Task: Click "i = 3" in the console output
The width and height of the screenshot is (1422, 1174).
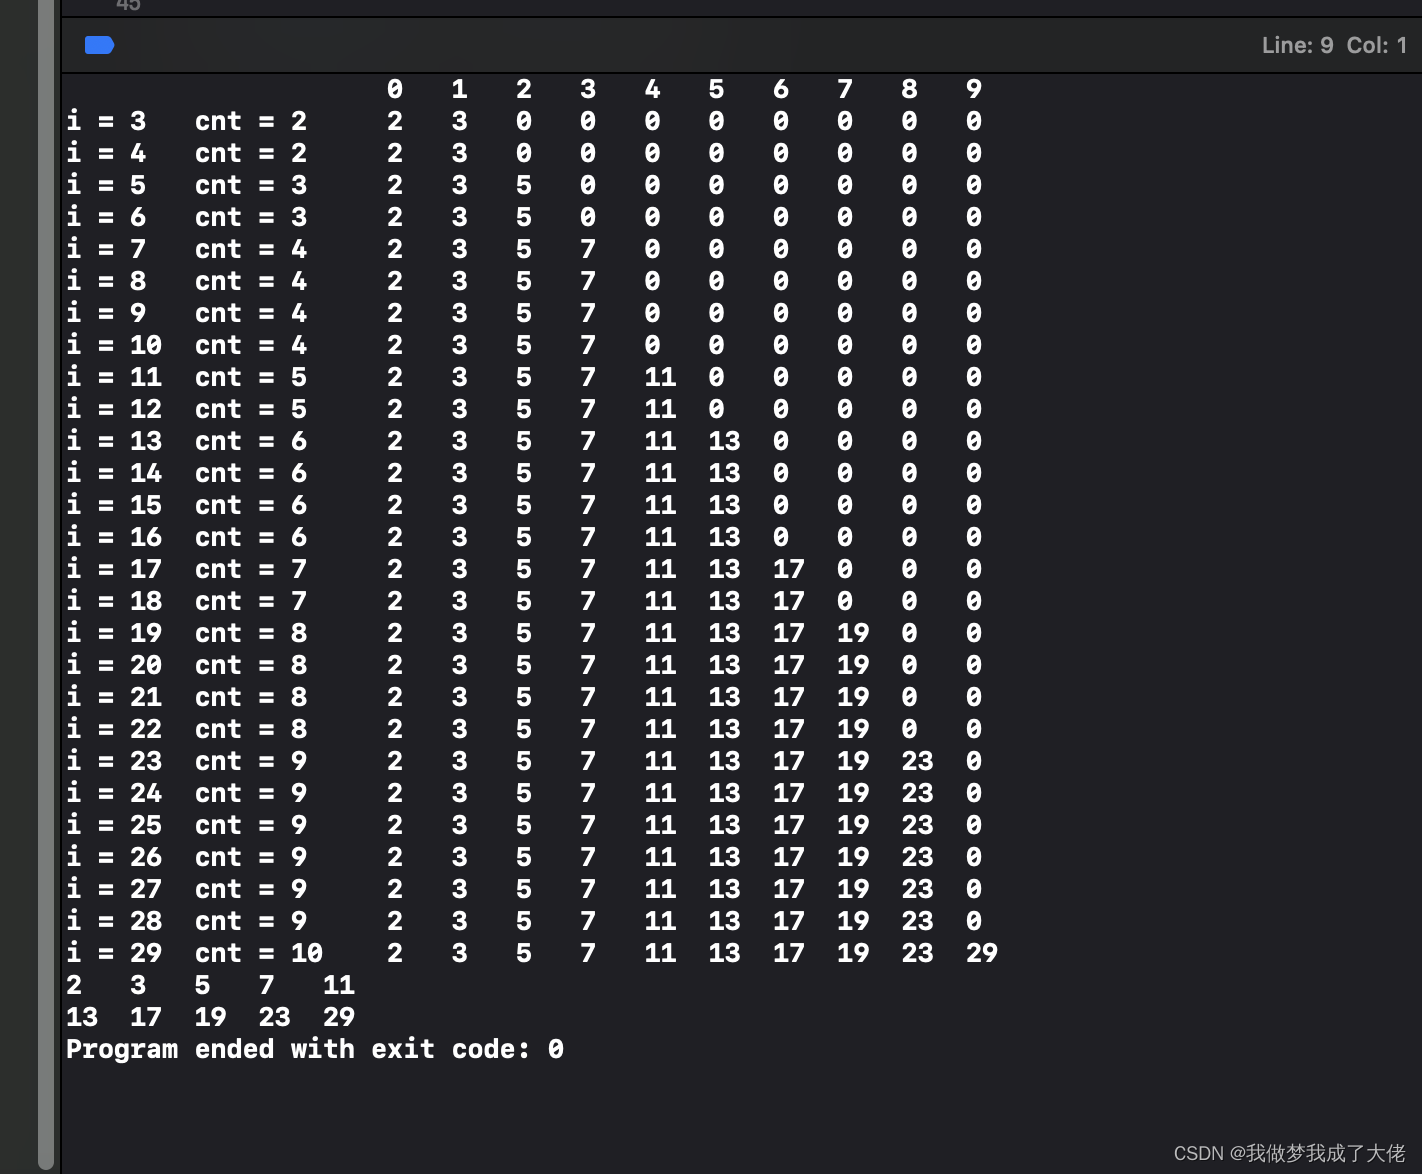Action: pos(106,121)
